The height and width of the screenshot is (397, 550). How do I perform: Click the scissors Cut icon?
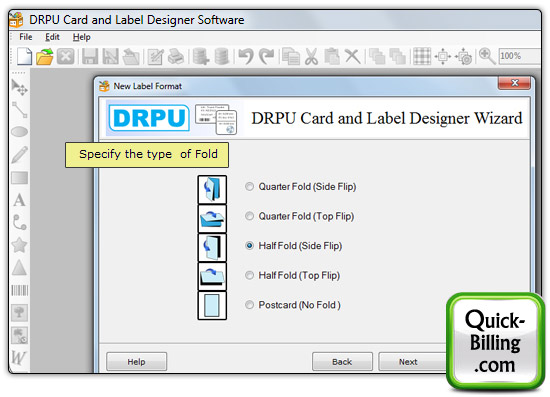311,56
